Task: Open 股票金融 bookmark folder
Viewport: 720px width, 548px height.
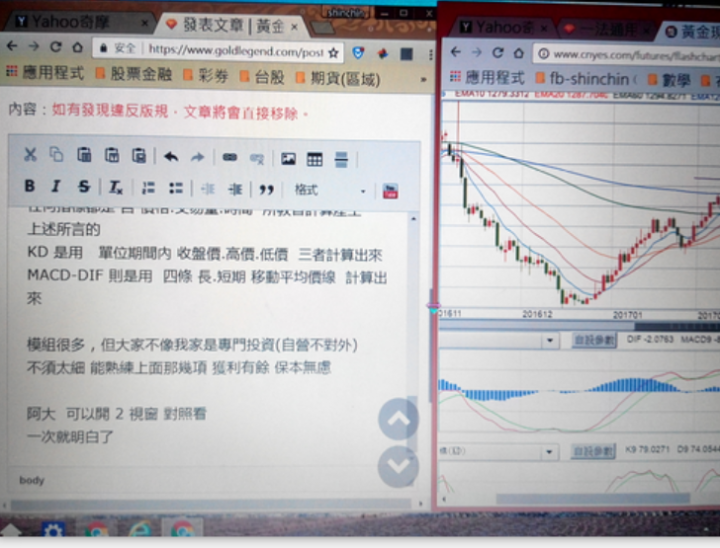Action: pyautogui.click(x=134, y=74)
